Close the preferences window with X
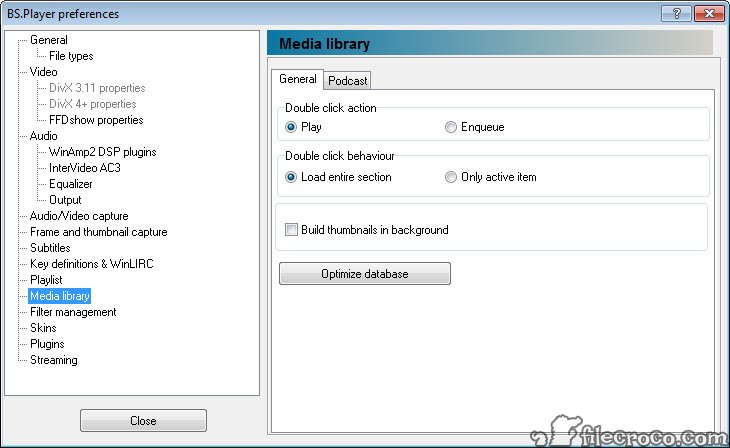The height and width of the screenshot is (448, 730). pyautogui.click(x=709, y=14)
